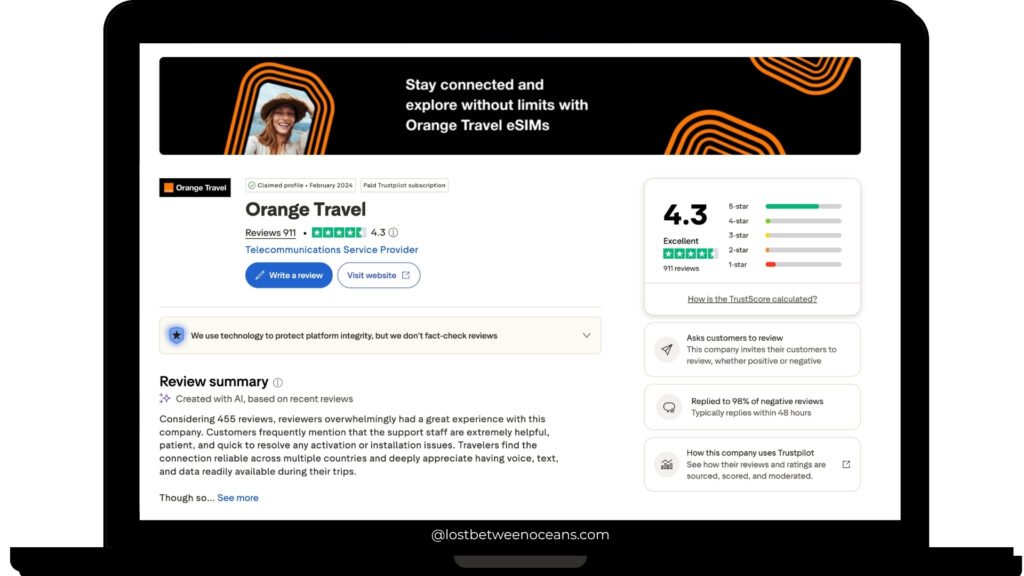The height and width of the screenshot is (576, 1024).
Task: Click See more in review summary
Action: coord(238,498)
